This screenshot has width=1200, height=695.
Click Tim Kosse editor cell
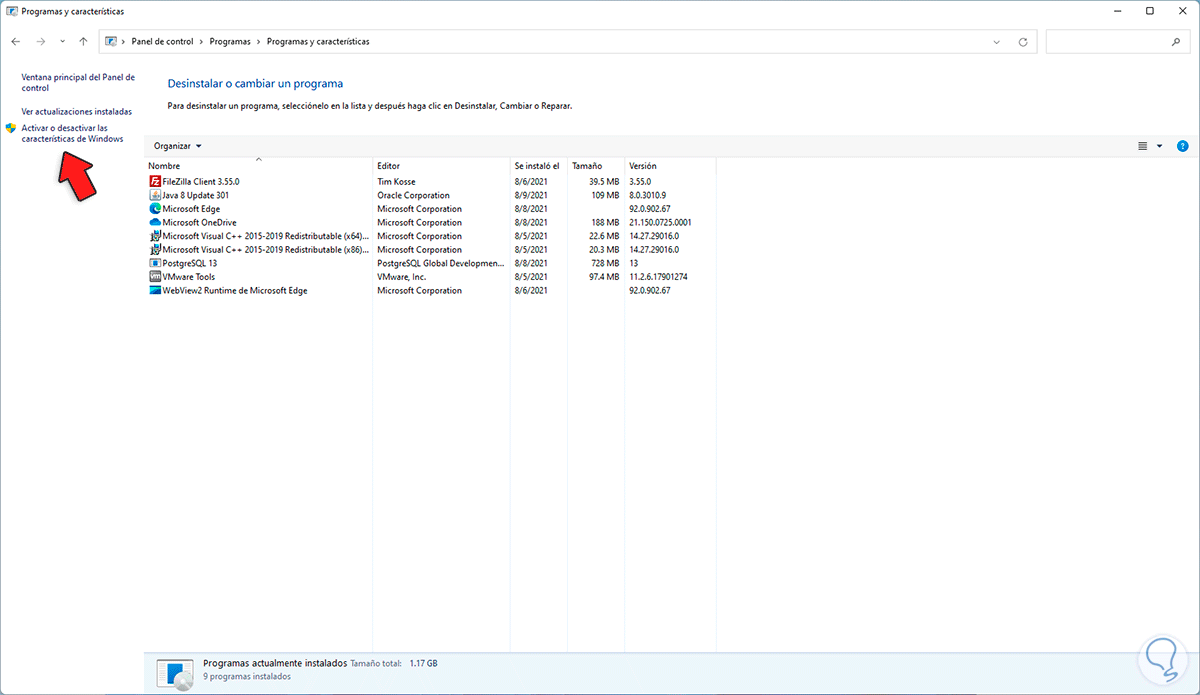(x=395, y=182)
